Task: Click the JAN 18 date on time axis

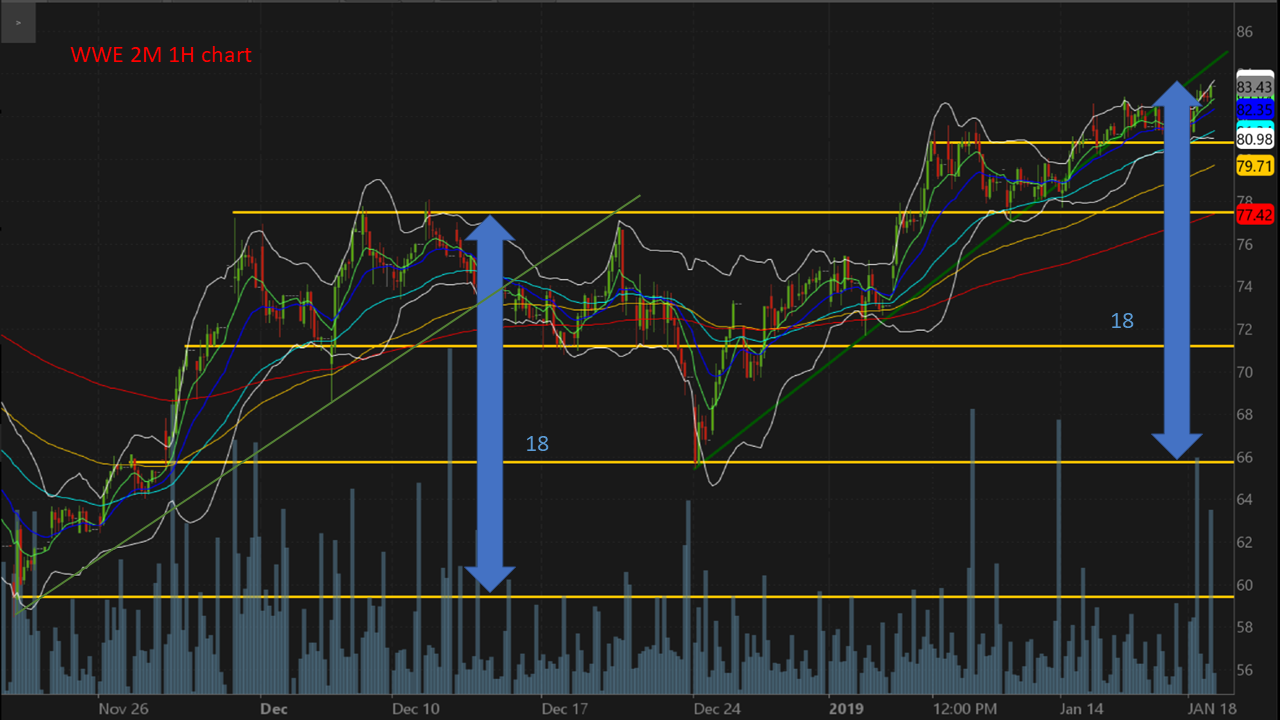Action: 1211,709
